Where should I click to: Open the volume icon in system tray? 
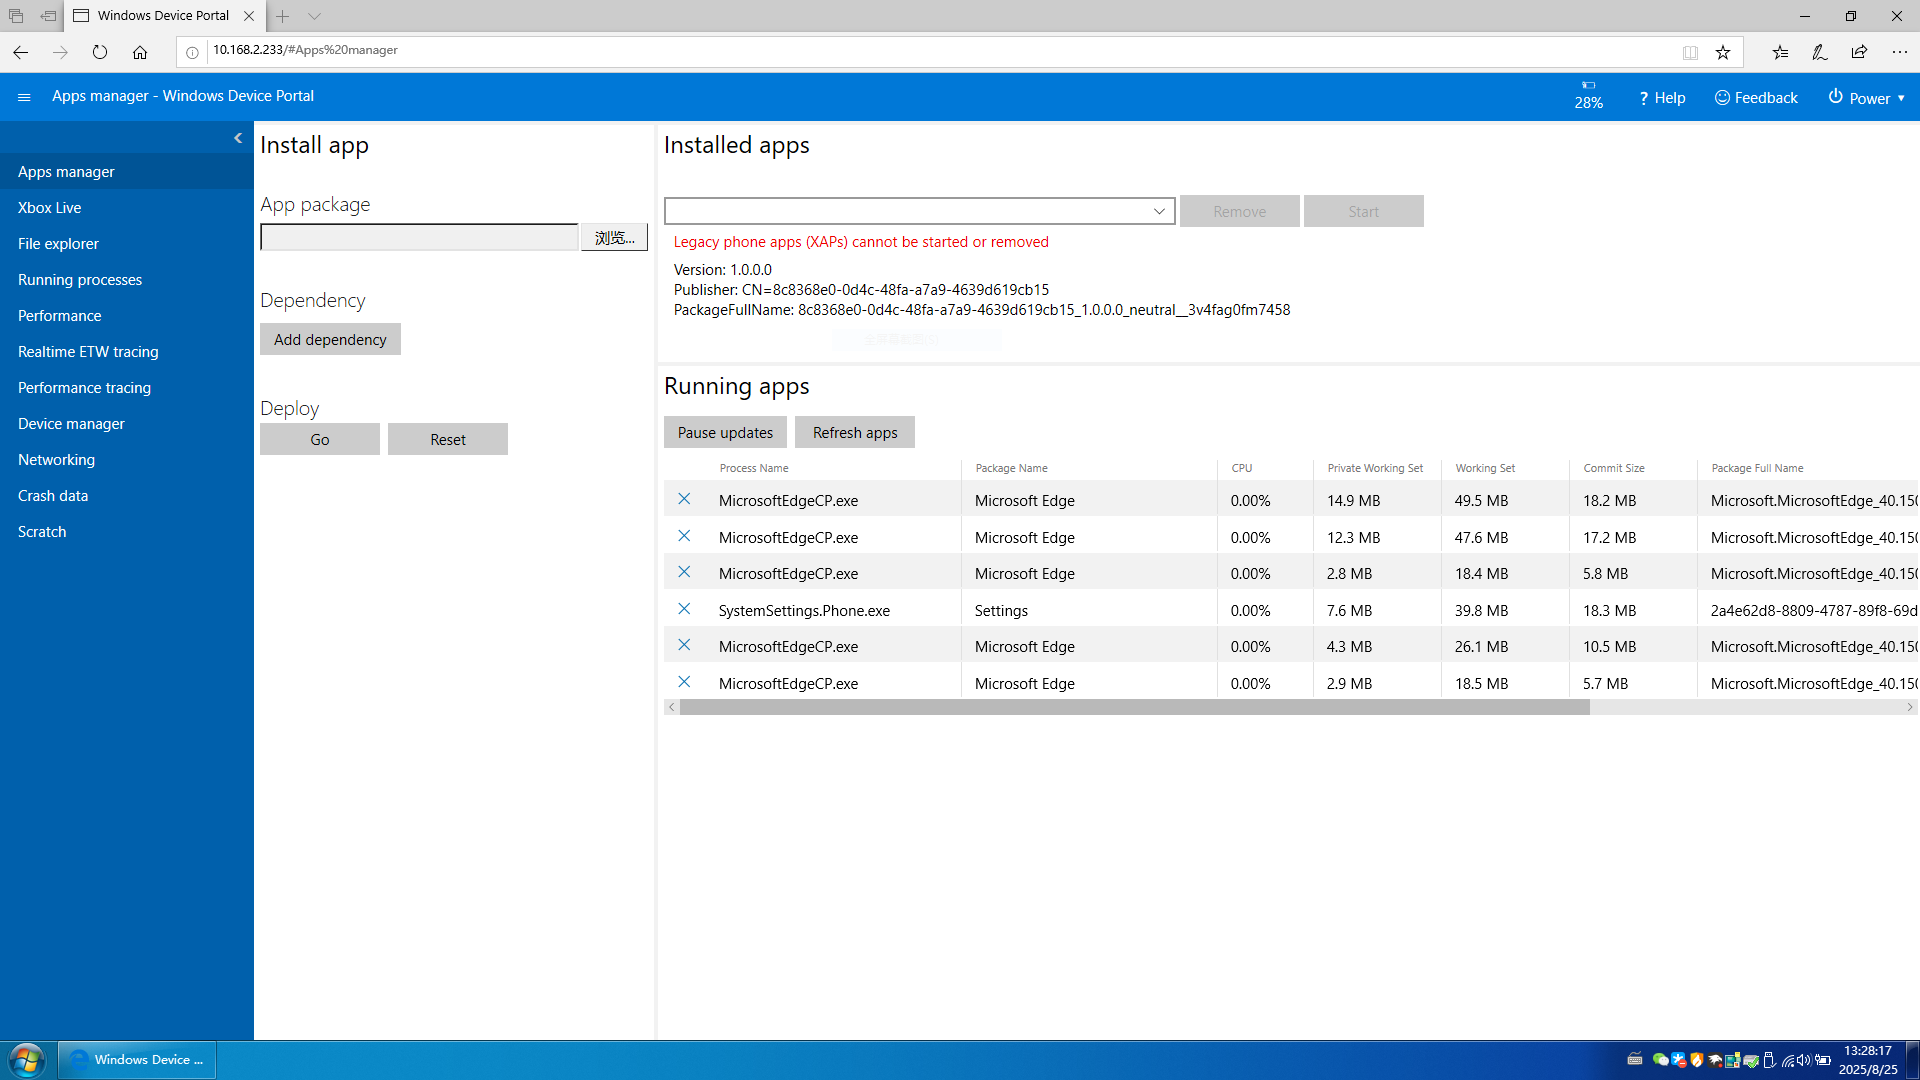point(1805,1060)
